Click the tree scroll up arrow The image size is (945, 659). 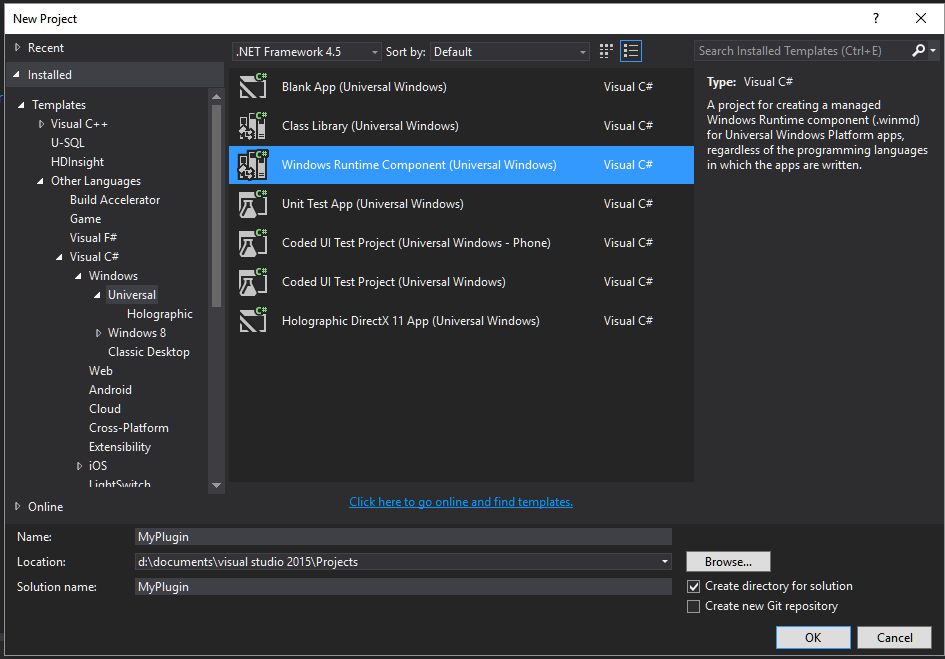pyautogui.click(x=216, y=96)
